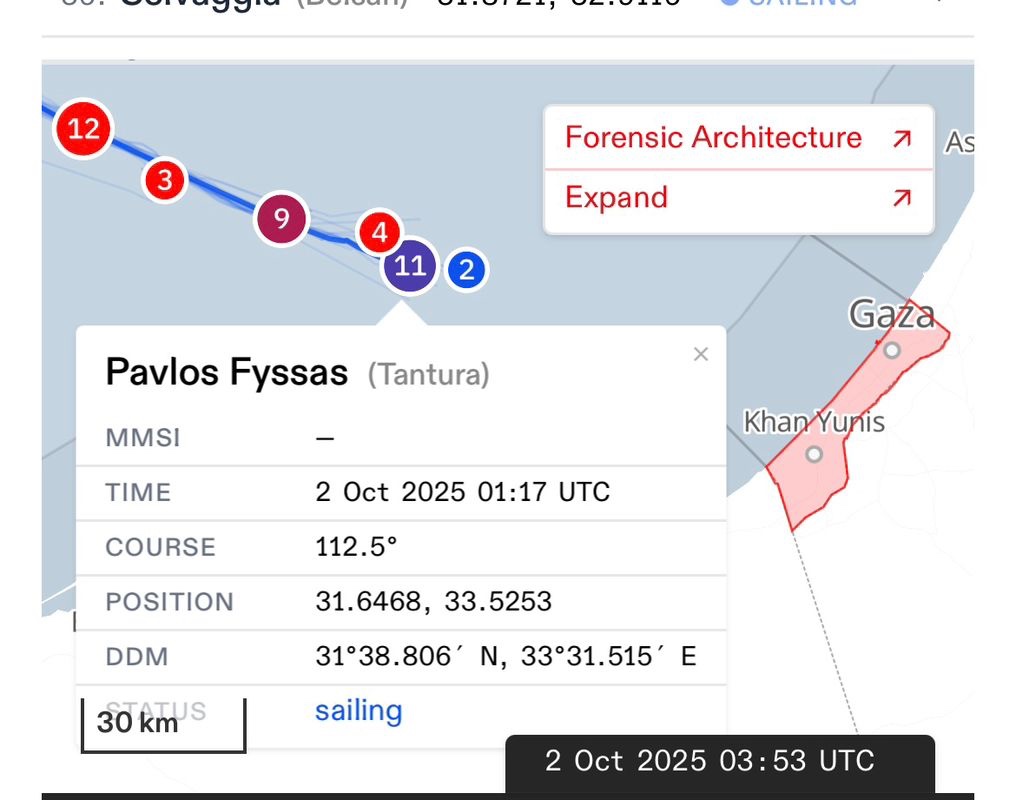Click the red cluster marker numbered 12
1016x800 pixels.
[84, 128]
